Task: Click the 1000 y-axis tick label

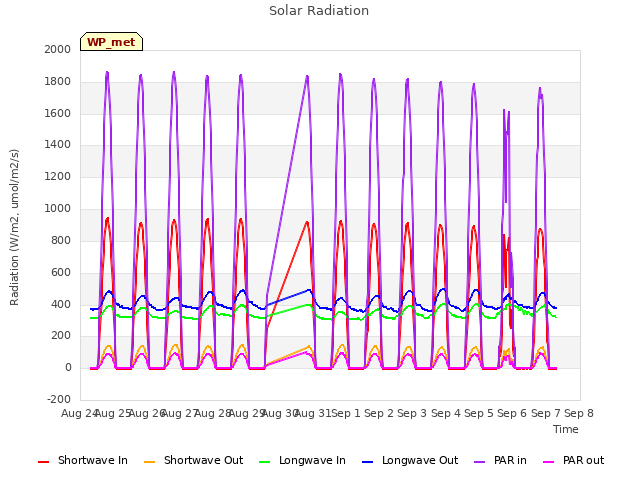Action: tap(58, 208)
